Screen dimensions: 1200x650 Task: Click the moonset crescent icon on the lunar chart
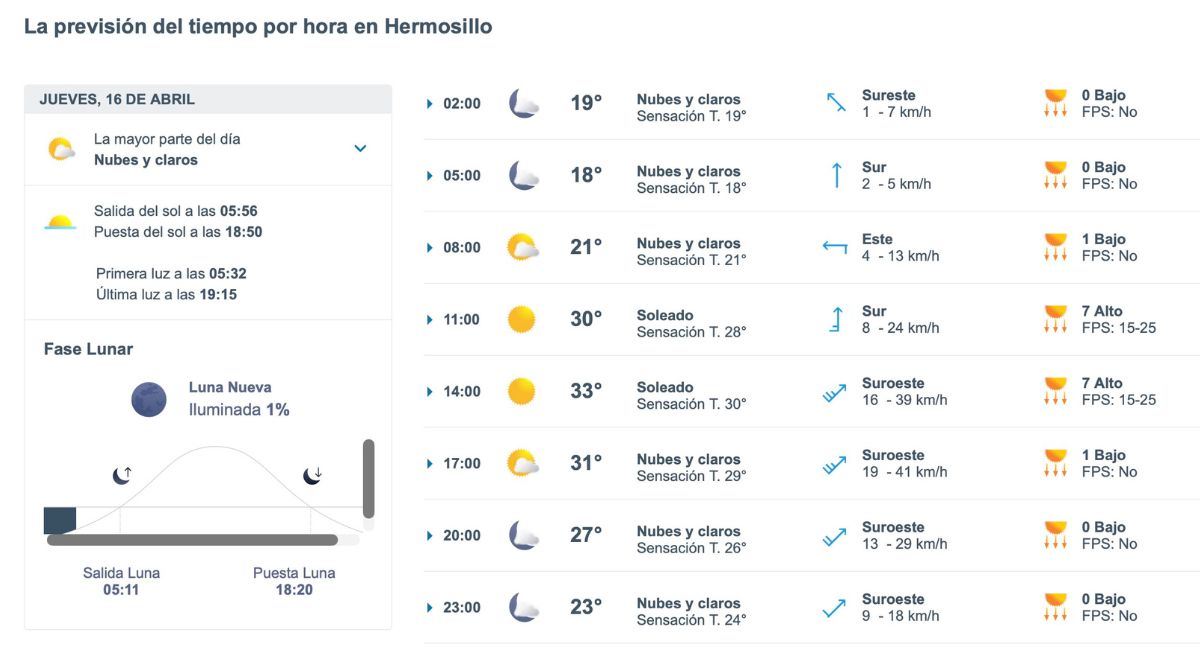313,474
